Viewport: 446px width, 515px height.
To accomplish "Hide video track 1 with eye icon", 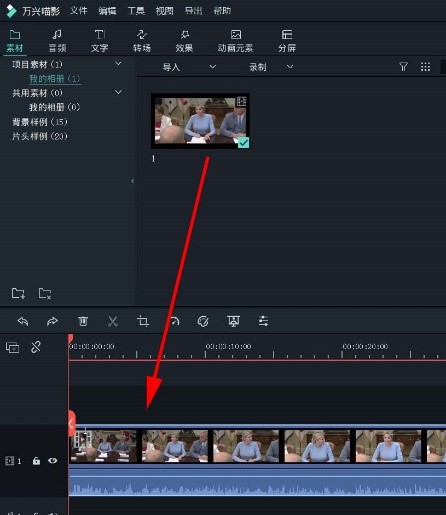I will [52, 461].
